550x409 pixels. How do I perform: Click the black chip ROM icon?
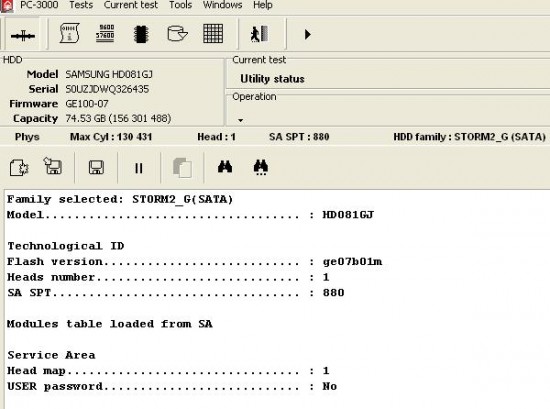[141, 34]
